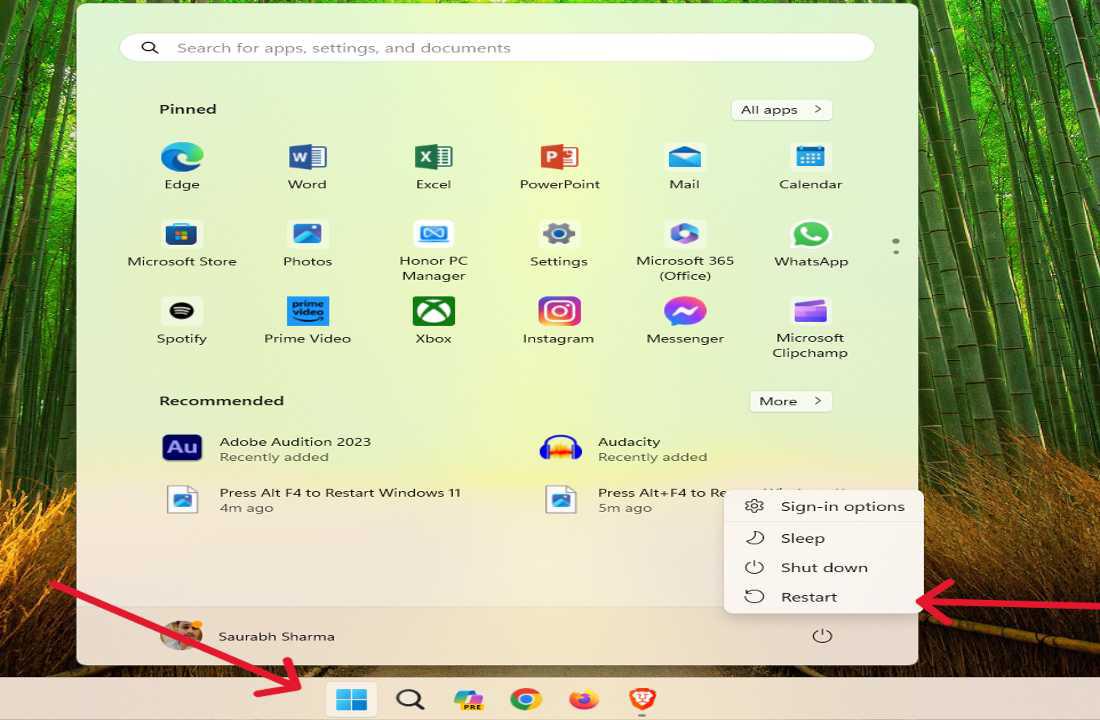This screenshot has height=720, width=1100.
Task: Expand the All apps list
Action: 782,109
